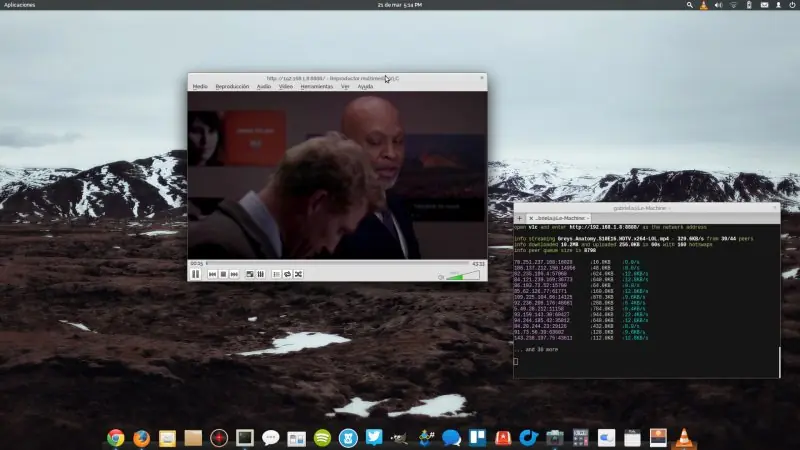
Task: Open the power session menu
Action: pos(792,5)
